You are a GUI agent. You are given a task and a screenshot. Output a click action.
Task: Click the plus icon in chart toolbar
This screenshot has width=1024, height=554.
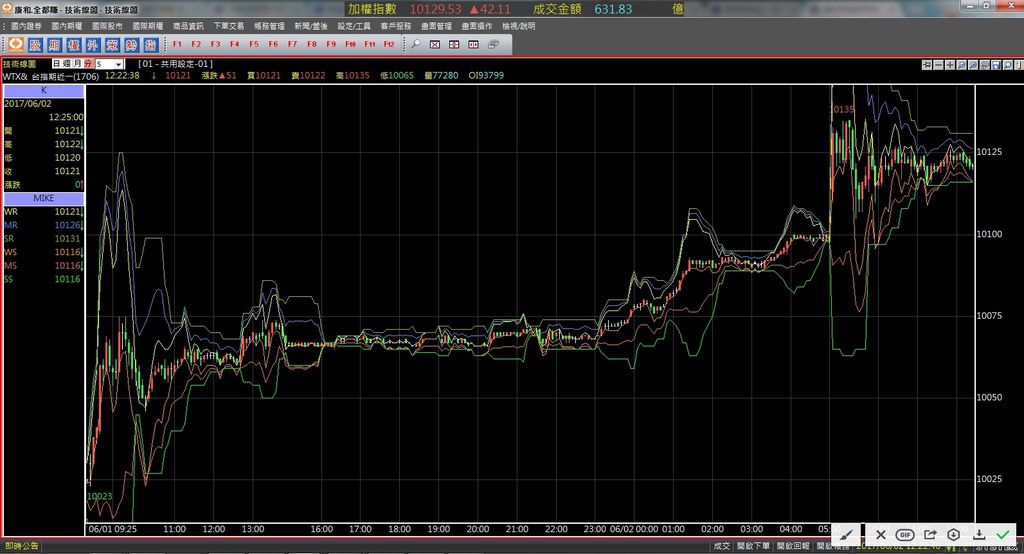[x=950, y=65]
